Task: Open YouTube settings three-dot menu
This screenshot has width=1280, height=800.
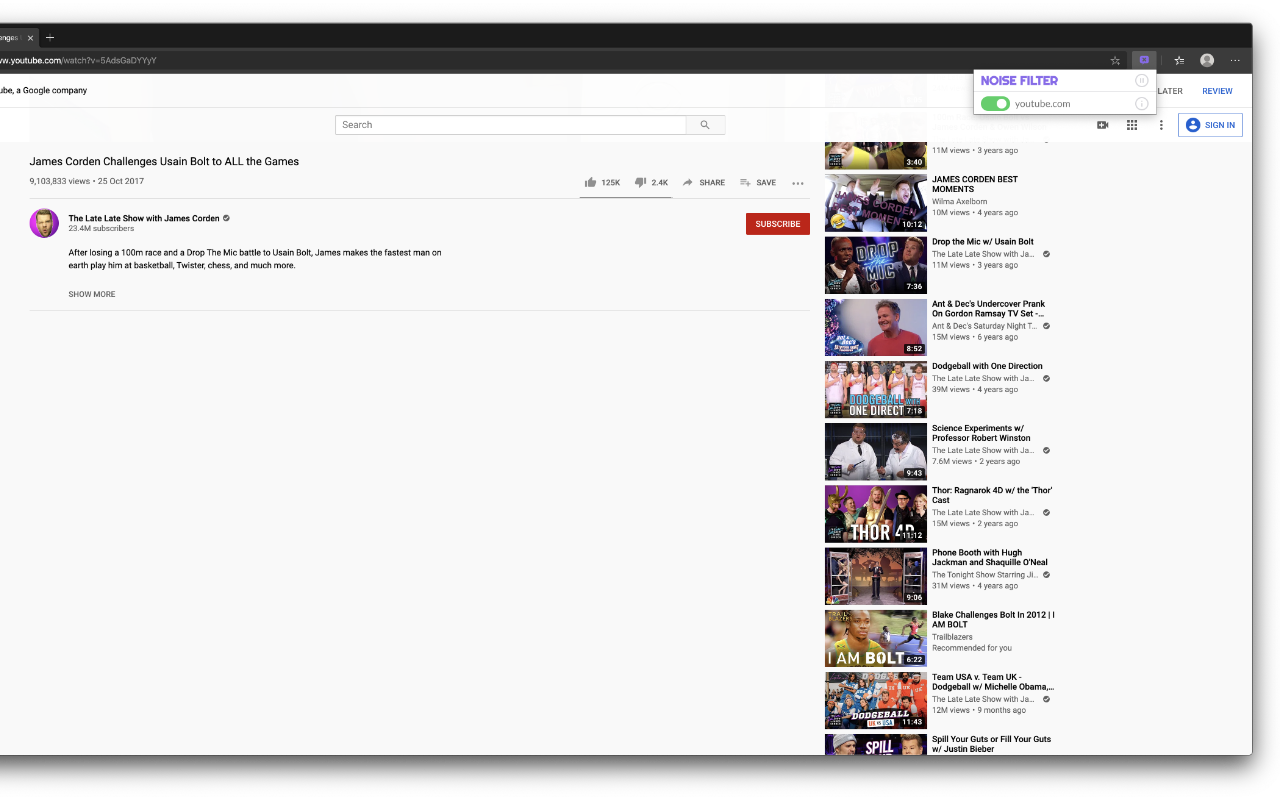Action: 1161,125
